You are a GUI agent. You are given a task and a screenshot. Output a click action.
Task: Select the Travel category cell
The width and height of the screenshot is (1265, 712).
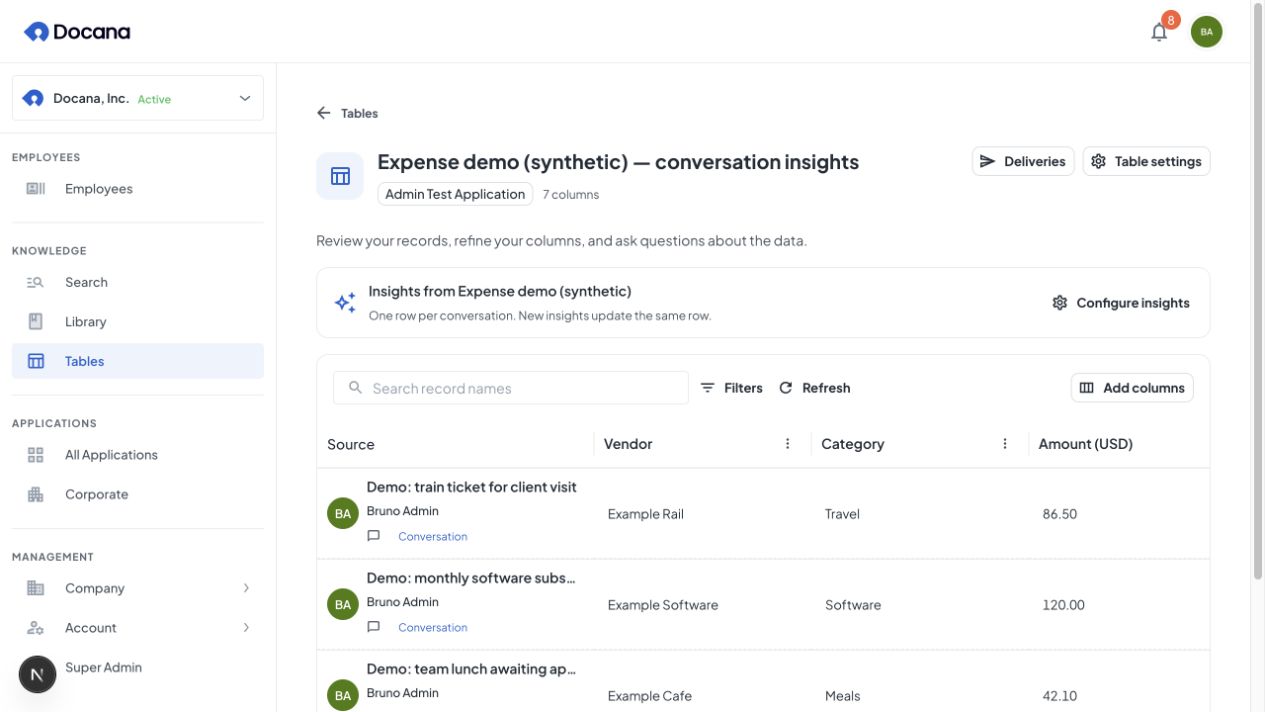coord(842,514)
